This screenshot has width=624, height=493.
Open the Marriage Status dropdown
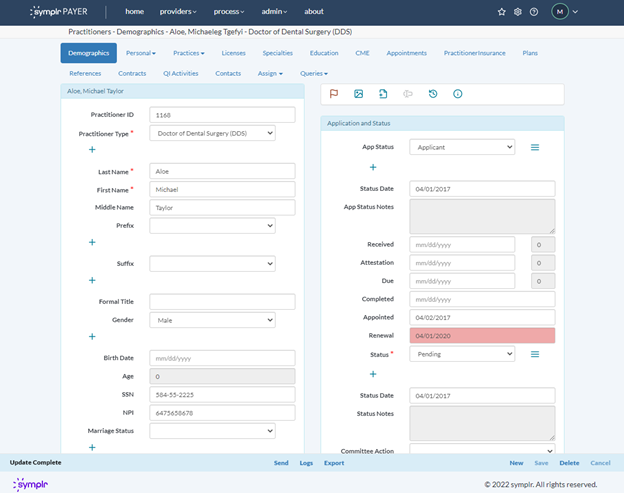[213, 431]
